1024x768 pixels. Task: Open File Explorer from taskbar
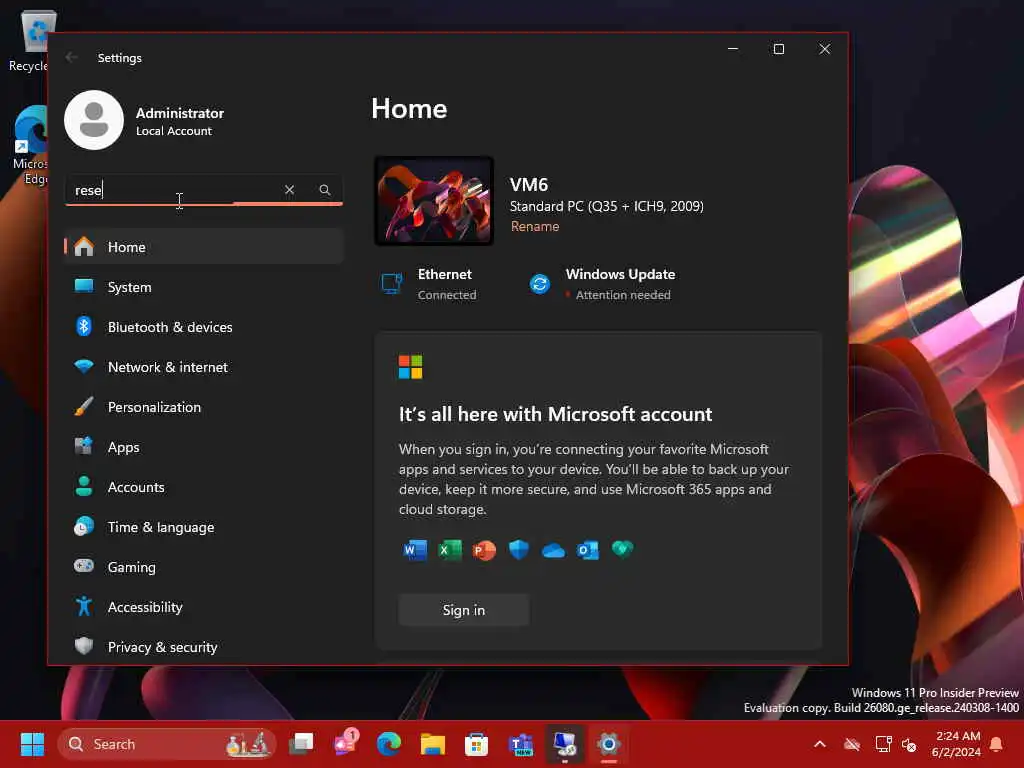click(432, 744)
